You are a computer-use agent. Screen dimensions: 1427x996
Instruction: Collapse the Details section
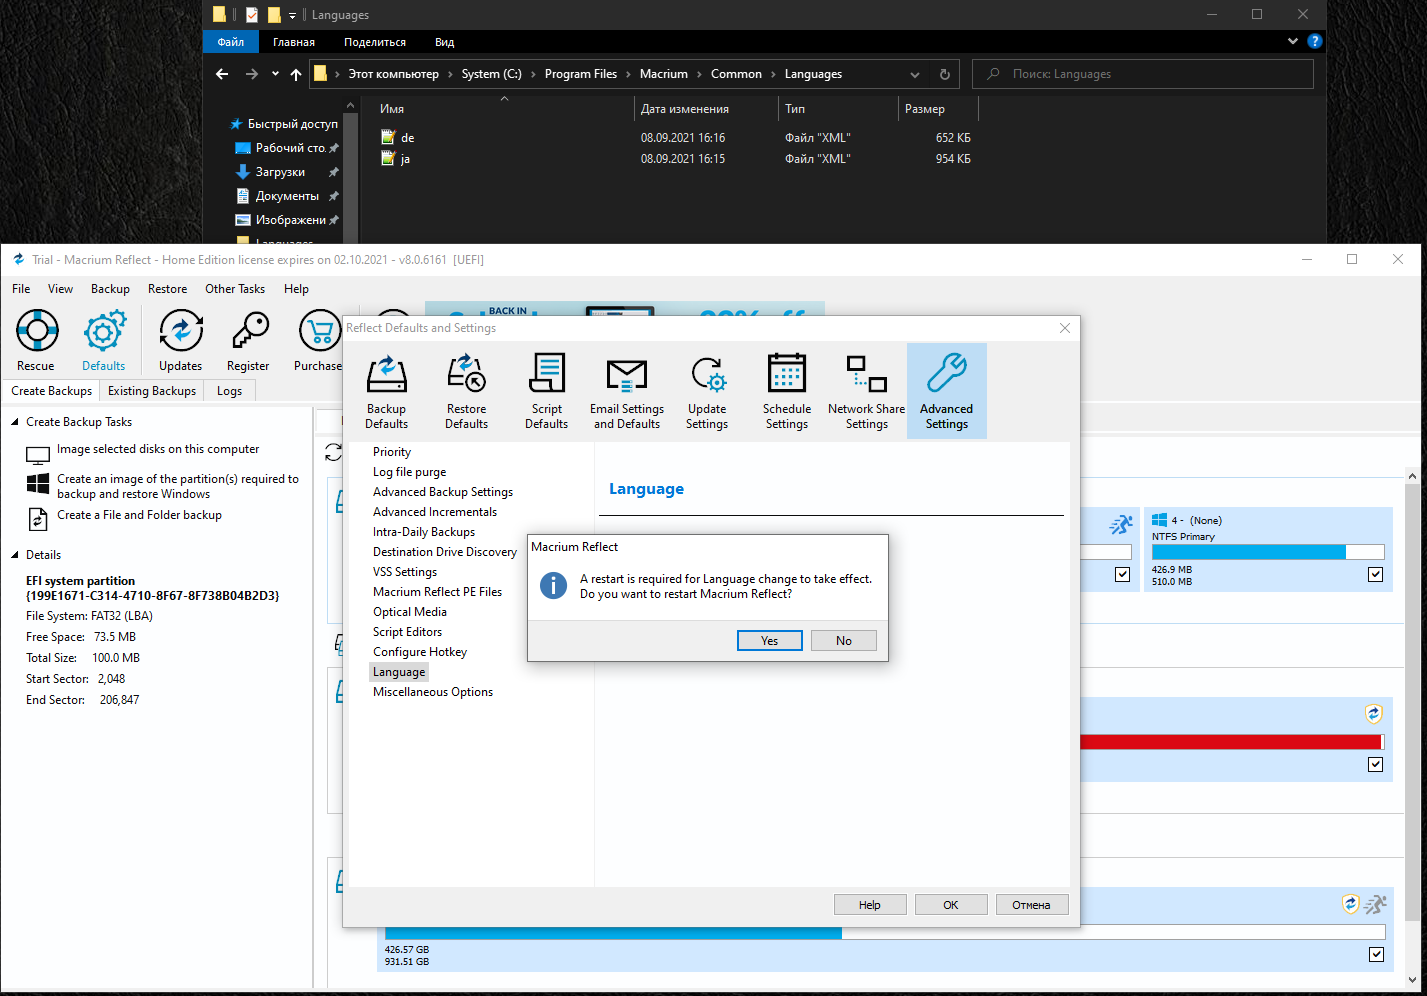click(x=15, y=555)
